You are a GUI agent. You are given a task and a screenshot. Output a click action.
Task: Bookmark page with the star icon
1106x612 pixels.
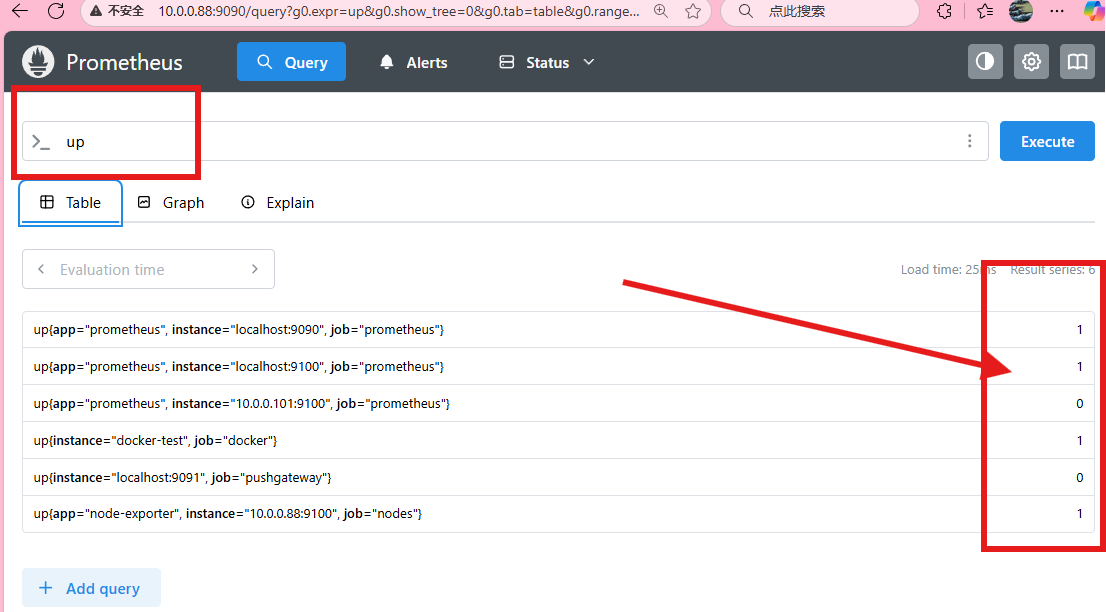coord(693,11)
